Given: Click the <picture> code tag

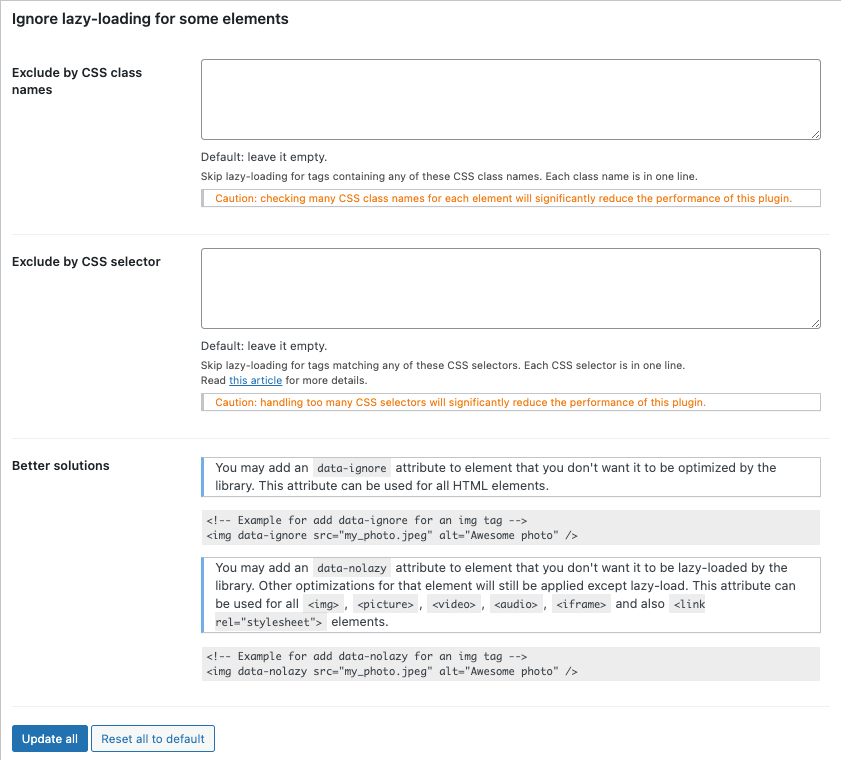Looking at the screenshot, I should 385,605.
